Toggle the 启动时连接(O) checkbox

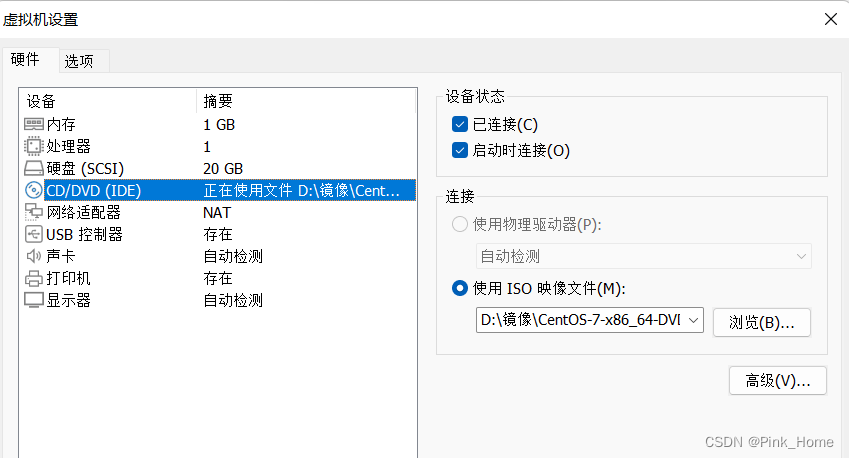pyautogui.click(x=460, y=150)
